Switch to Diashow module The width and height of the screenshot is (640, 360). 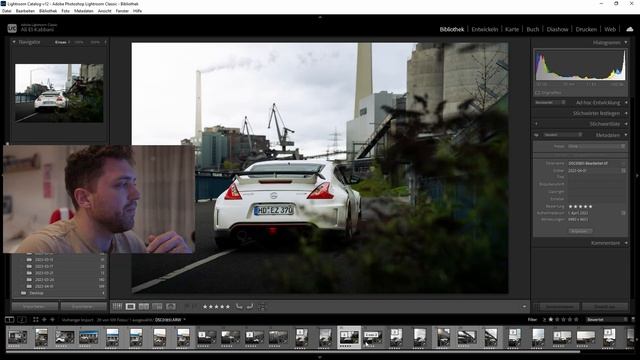tap(557, 29)
